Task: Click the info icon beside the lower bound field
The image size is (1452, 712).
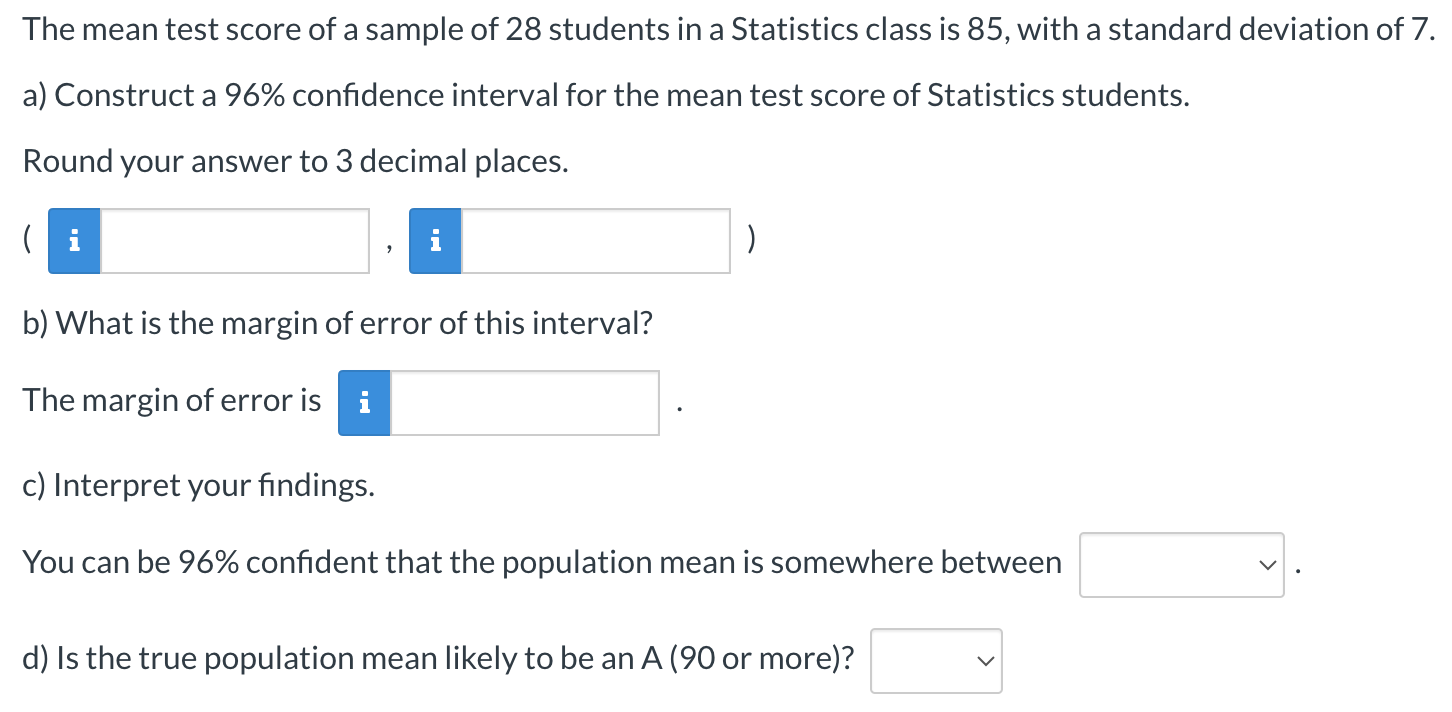Action: tap(73, 241)
